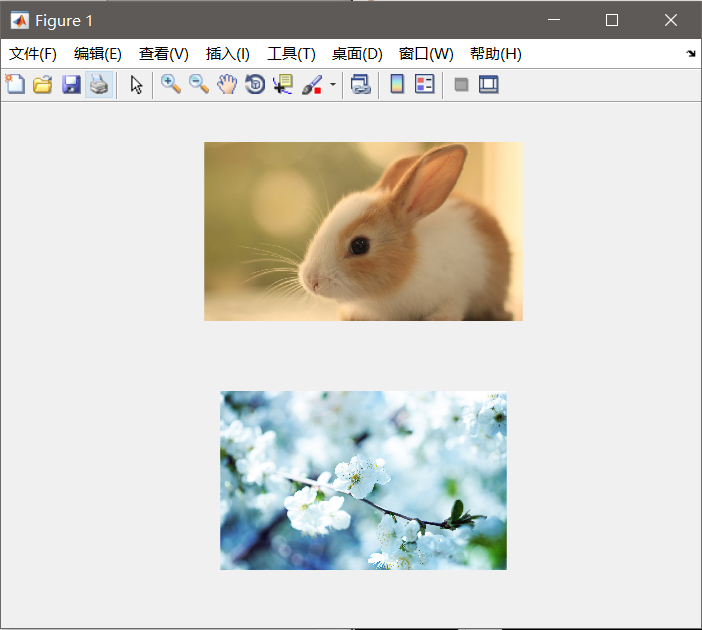Maximize the Figure 1 window
The width and height of the screenshot is (702, 630).
[612, 20]
